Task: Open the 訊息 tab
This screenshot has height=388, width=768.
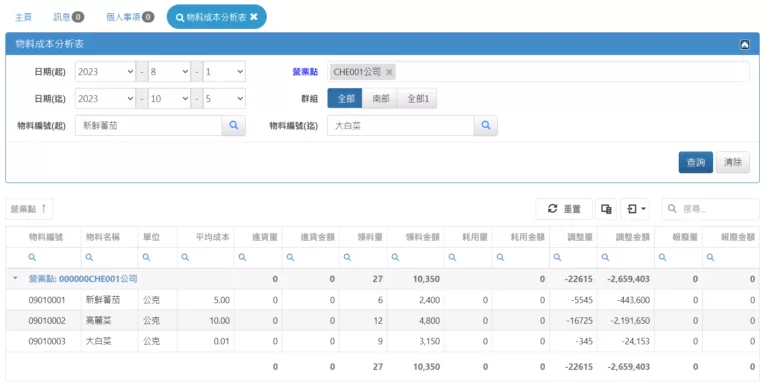Action: [69, 17]
